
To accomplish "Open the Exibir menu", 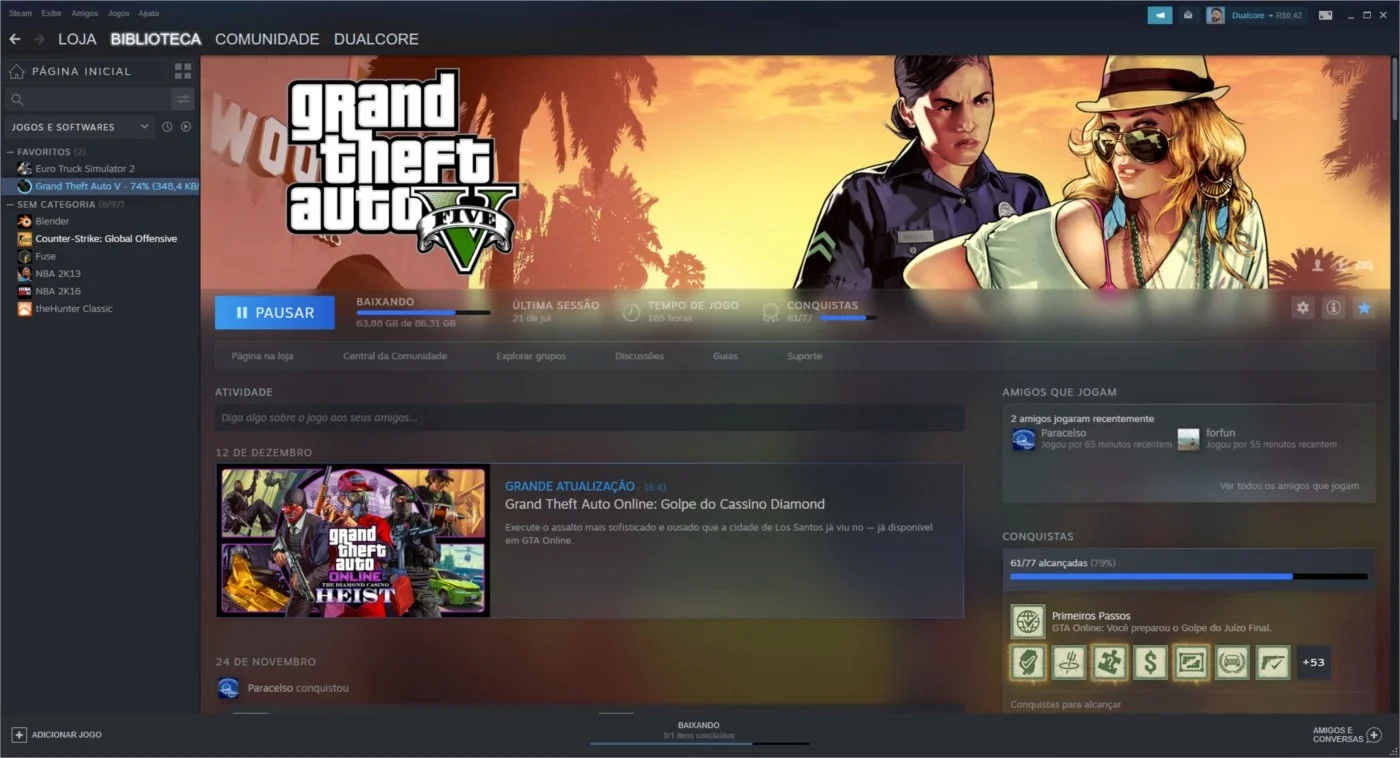I will point(51,13).
